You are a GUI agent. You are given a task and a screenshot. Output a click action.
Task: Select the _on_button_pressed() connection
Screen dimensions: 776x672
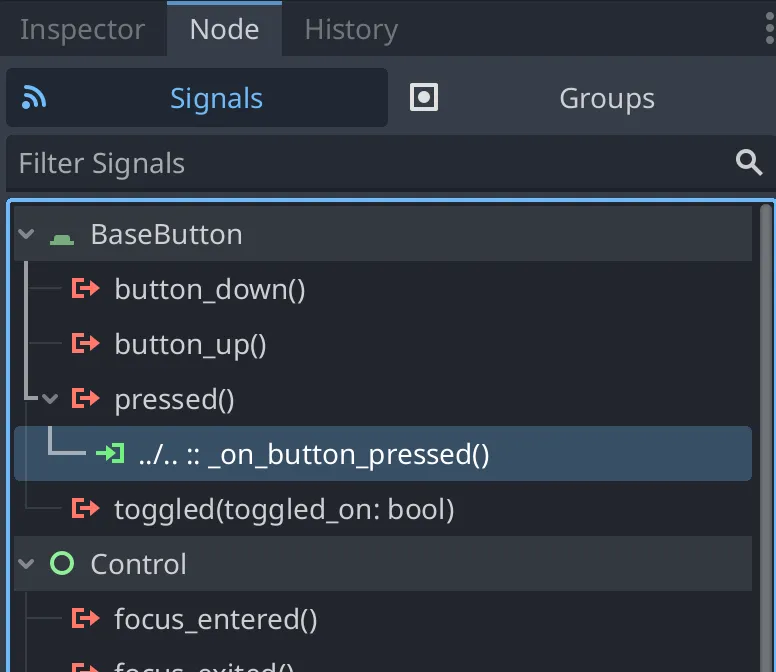pyautogui.click(x=314, y=455)
